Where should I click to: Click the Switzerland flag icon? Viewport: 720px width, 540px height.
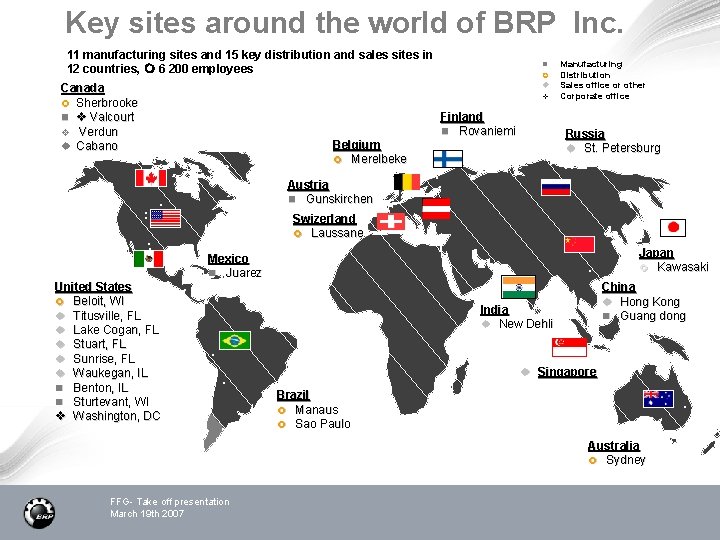tap(391, 221)
